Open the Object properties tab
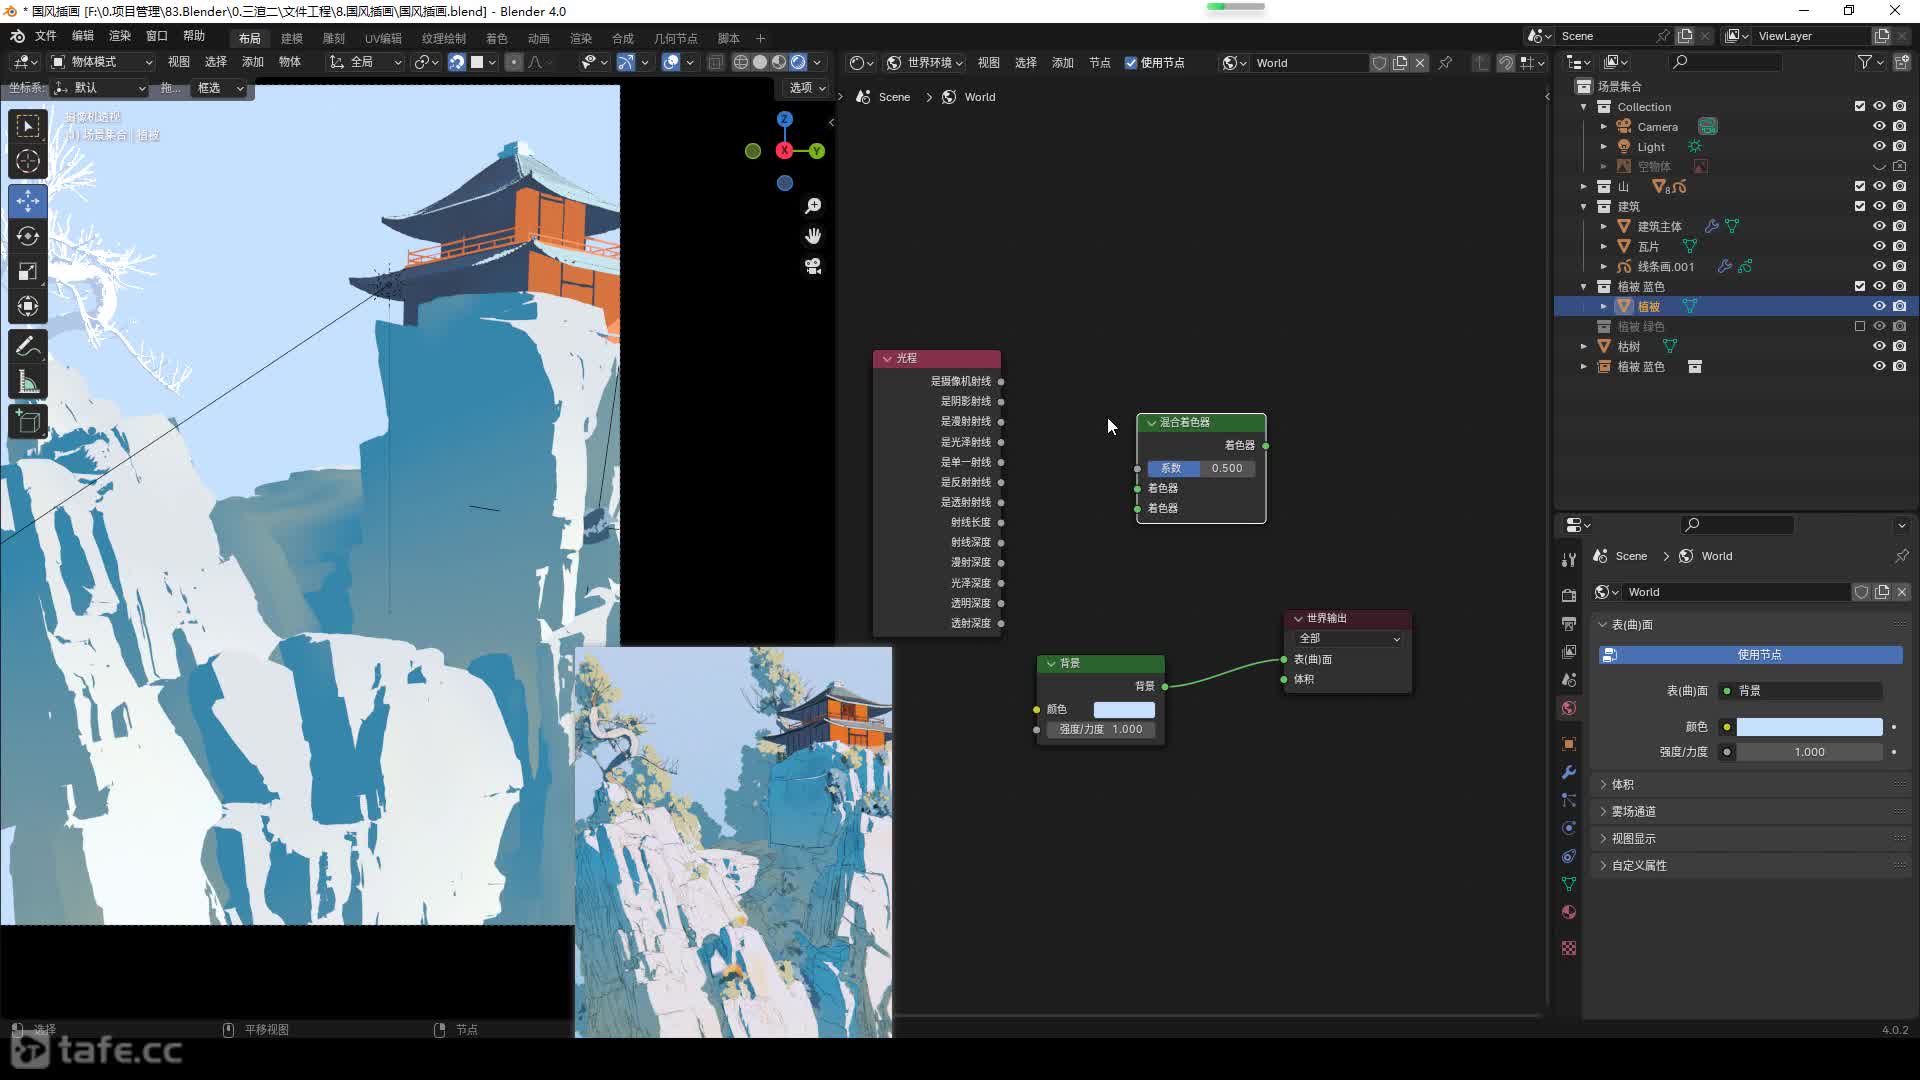This screenshot has height=1080, width=1920. click(1569, 744)
